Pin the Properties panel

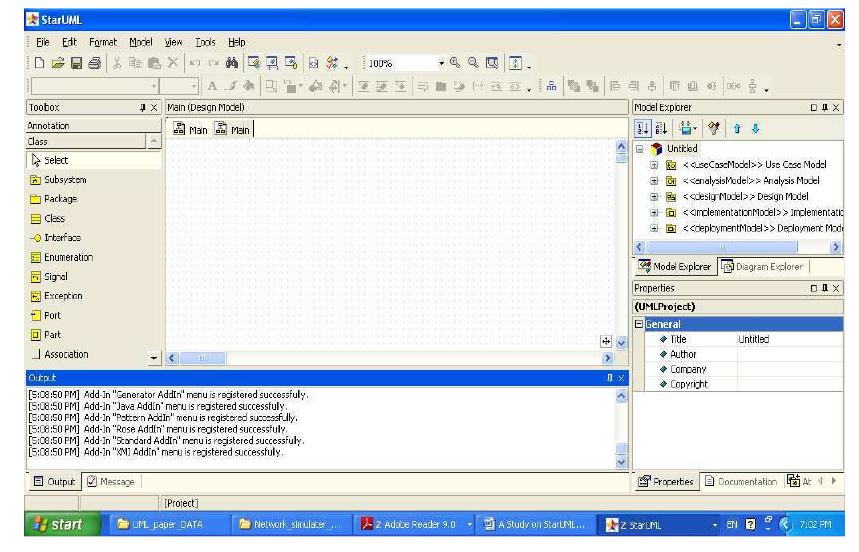coord(824,288)
